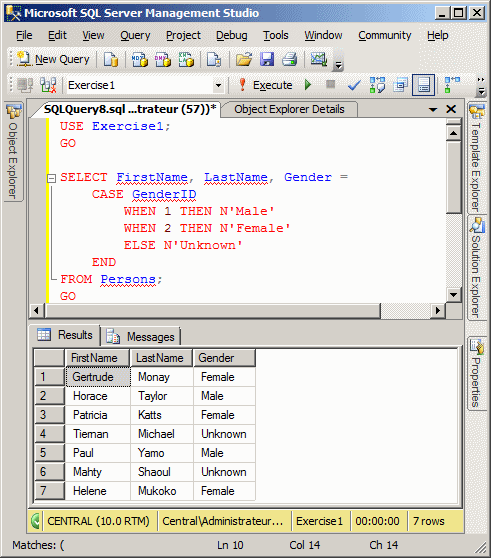Click the Analysis Services DMX Query icon

coord(163,59)
